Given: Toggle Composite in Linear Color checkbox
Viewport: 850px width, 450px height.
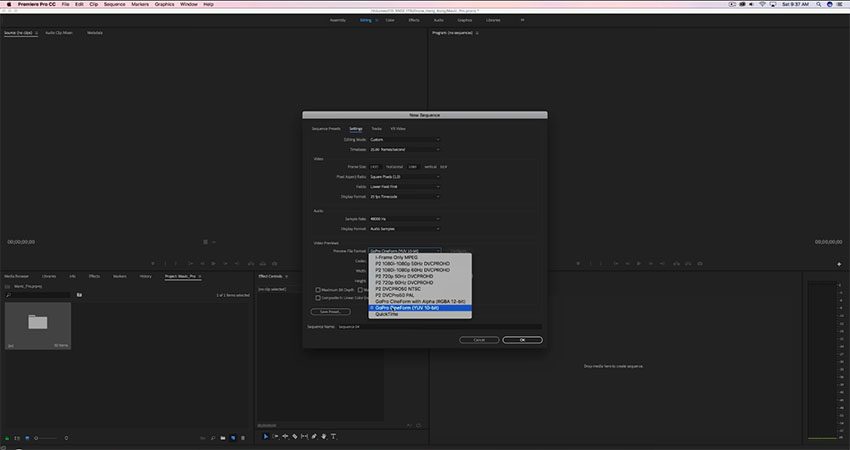Looking at the screenshot, I should [x=318, y=298].
